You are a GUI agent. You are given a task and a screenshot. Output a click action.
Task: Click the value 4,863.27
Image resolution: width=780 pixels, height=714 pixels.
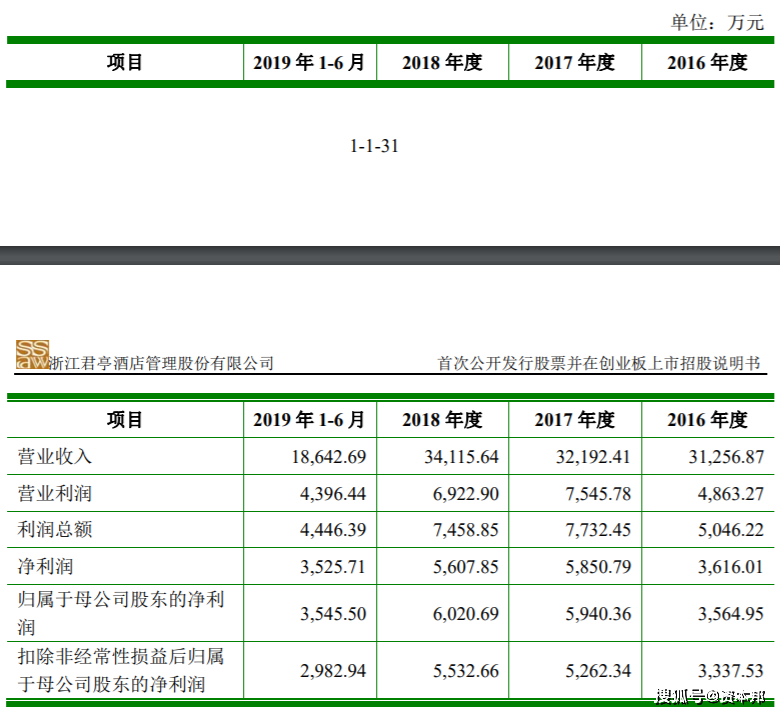(731, 494)
